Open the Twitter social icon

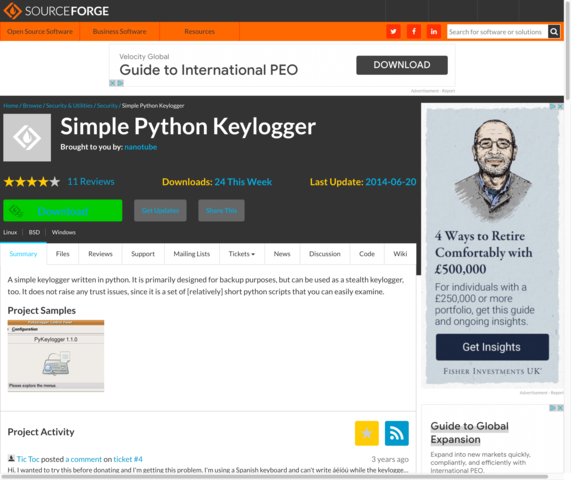click(393, 32)
